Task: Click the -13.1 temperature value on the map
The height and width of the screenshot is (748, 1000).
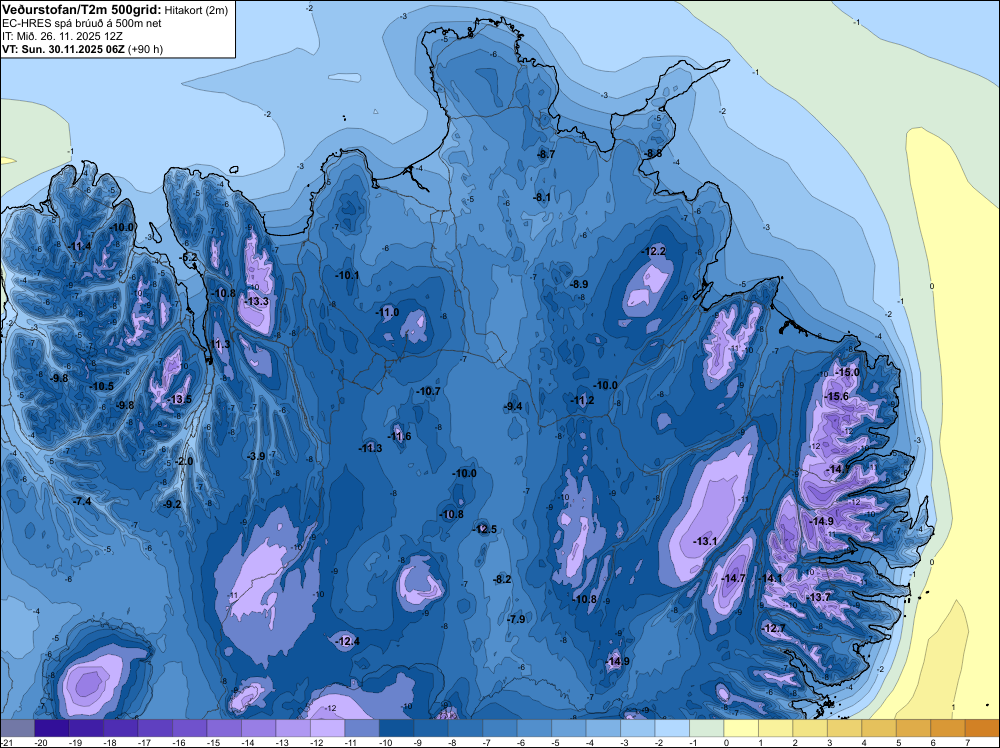Action: [x=705, y=541]
